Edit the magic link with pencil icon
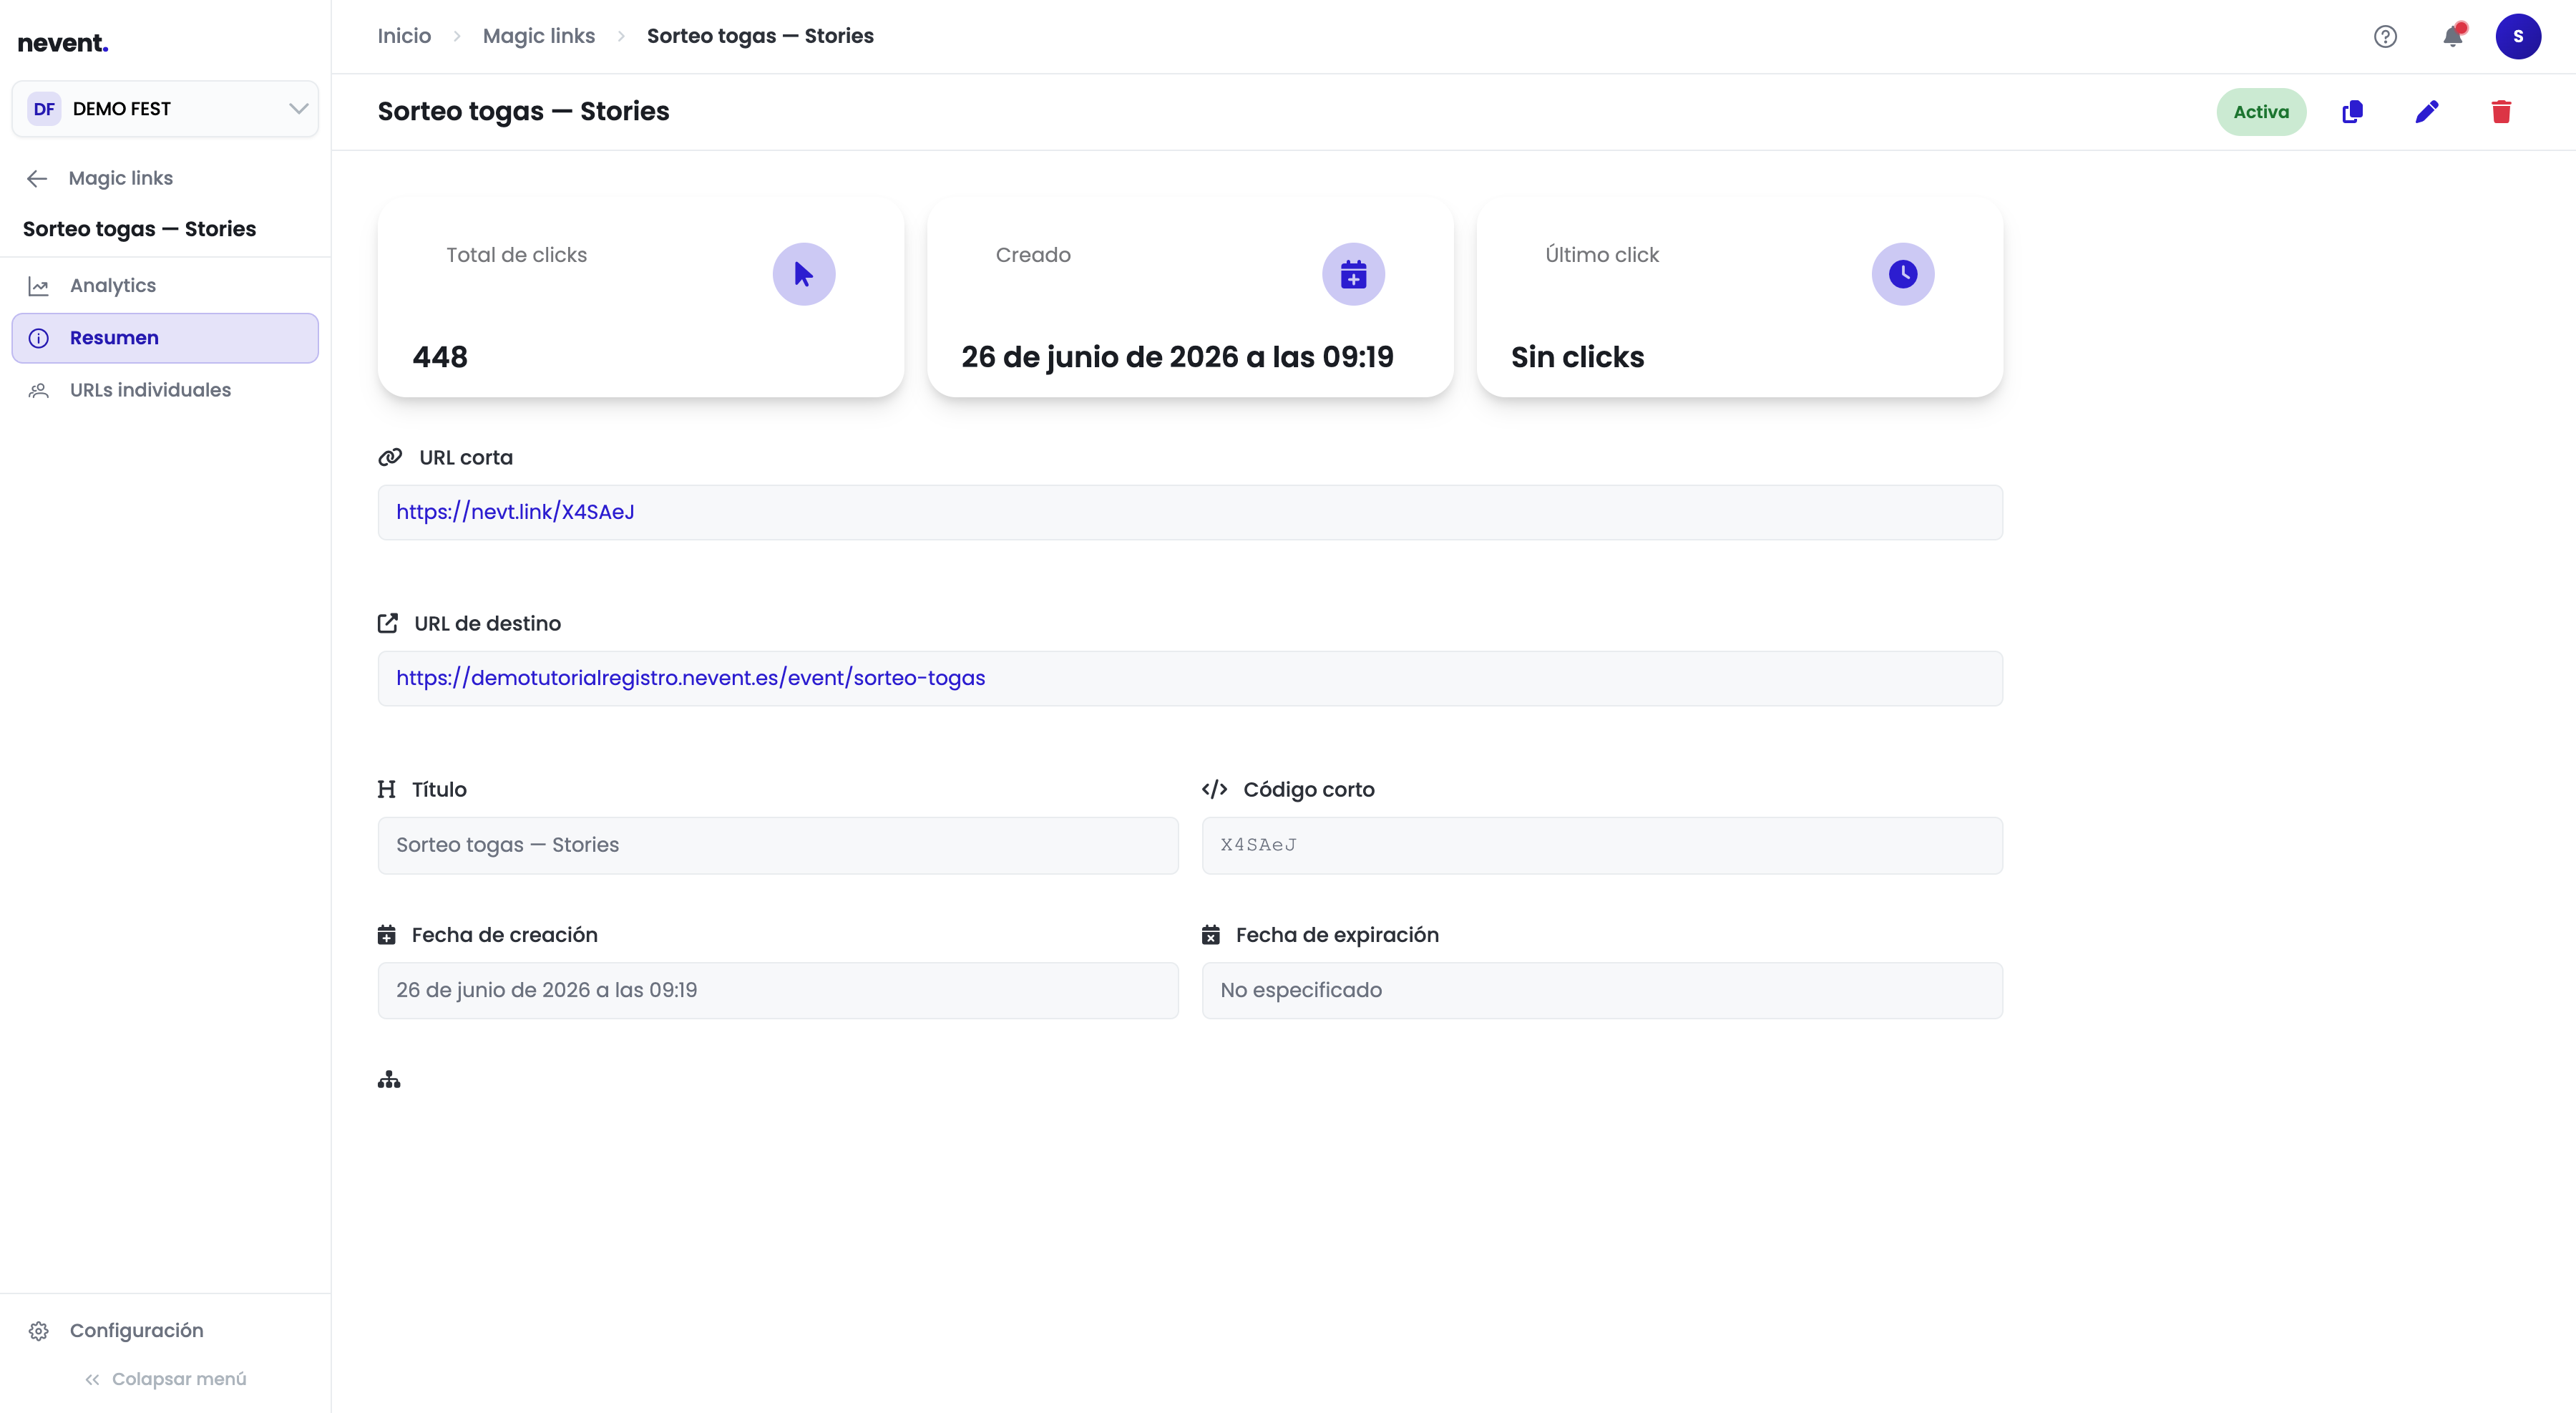The height and width of the screenshot is (1413, 2576). (x=2427, y=112)
